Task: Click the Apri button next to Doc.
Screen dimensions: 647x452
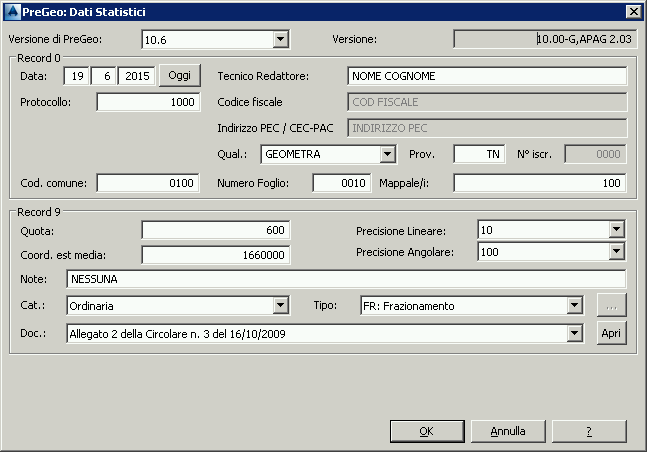Action: (611, 334)
